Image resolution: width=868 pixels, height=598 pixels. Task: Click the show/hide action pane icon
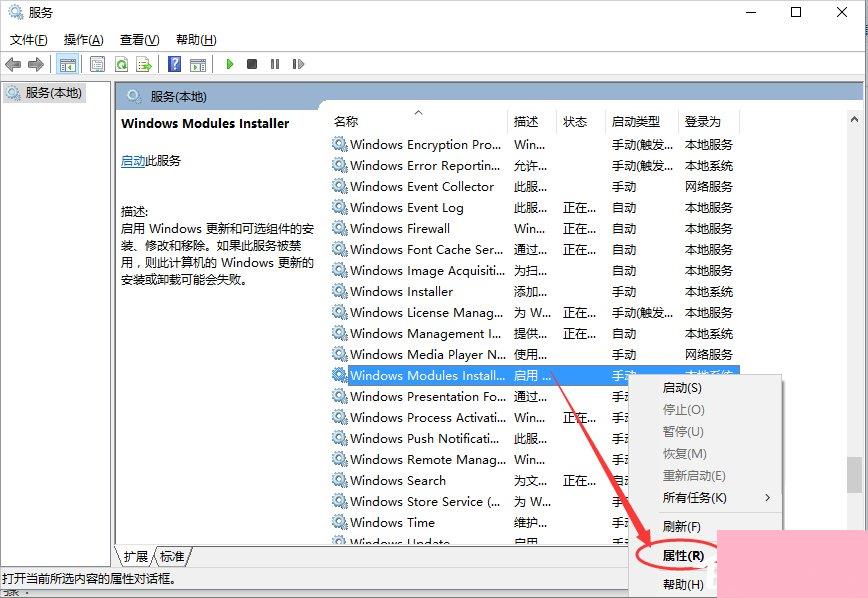pyautogui.click(x=198, y=65)
